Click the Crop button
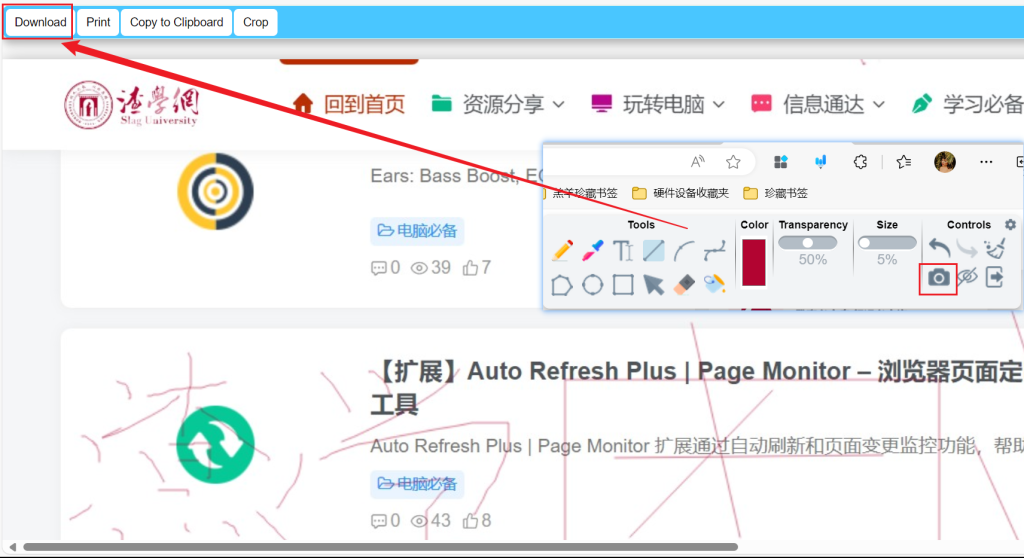This screenshot has width=1024, height=558. point(255,22)
